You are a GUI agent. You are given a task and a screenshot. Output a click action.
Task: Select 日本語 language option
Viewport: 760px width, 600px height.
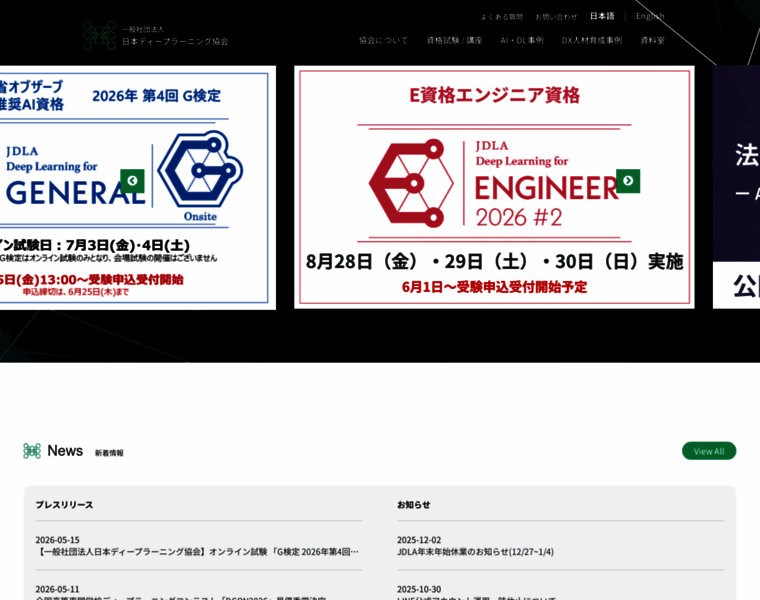[602, 16]
